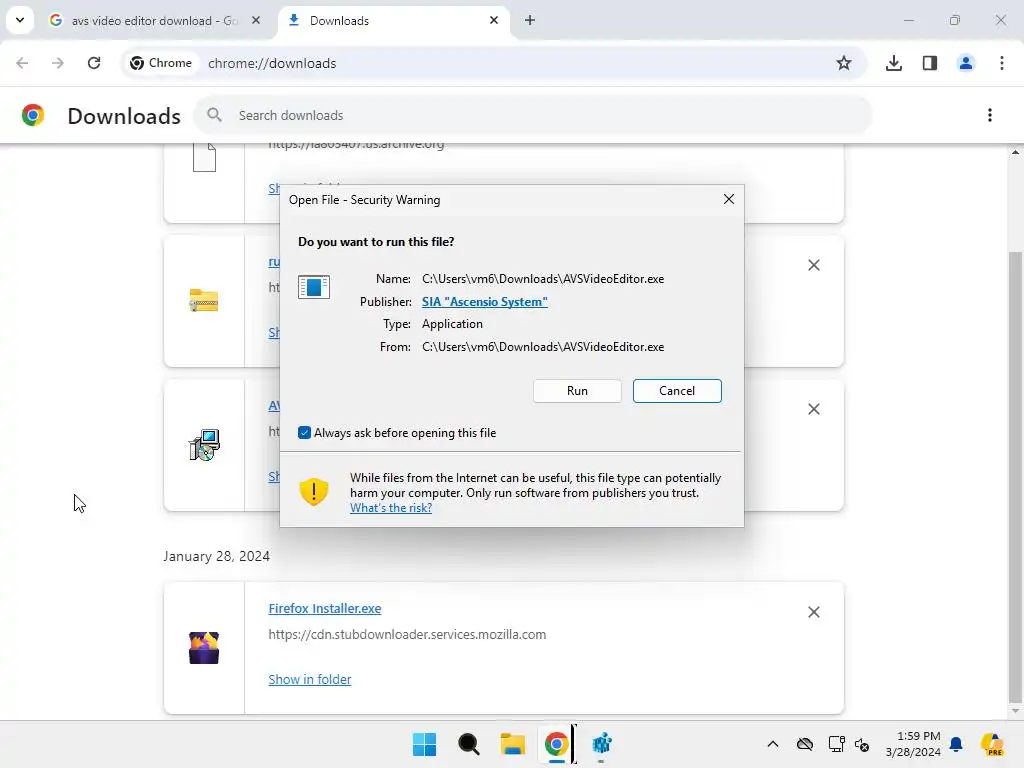Viewport: 1024px width, 768px height.
Task: Remove the zip folder download entry
Action: 813,265
